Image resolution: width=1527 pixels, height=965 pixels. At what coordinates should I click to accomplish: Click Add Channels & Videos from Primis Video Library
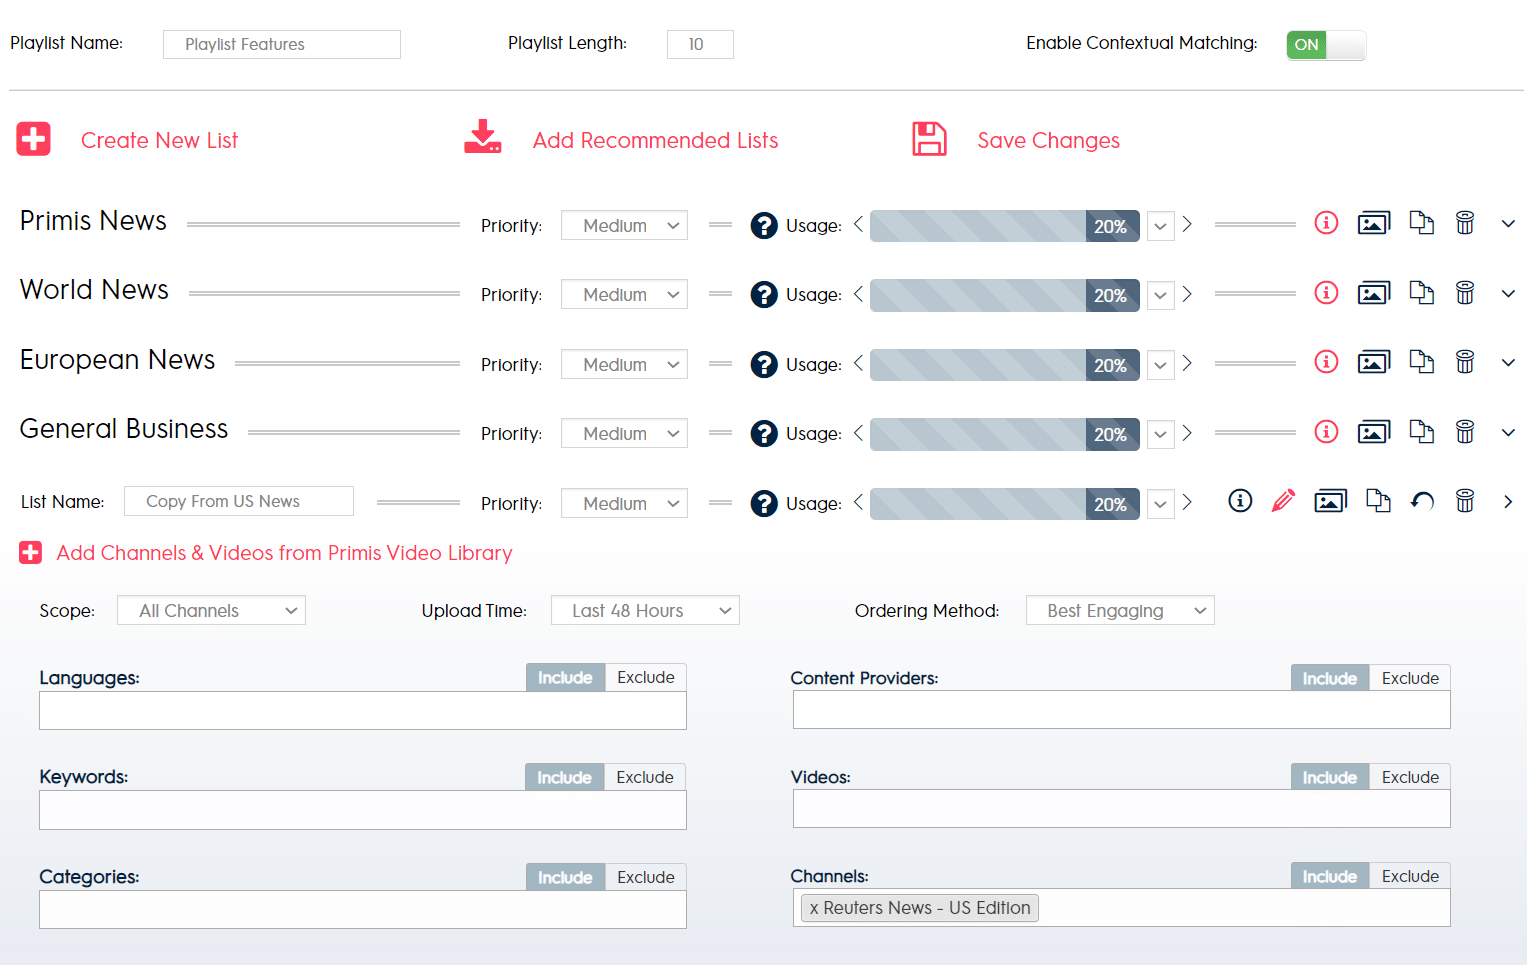[284, 553]
